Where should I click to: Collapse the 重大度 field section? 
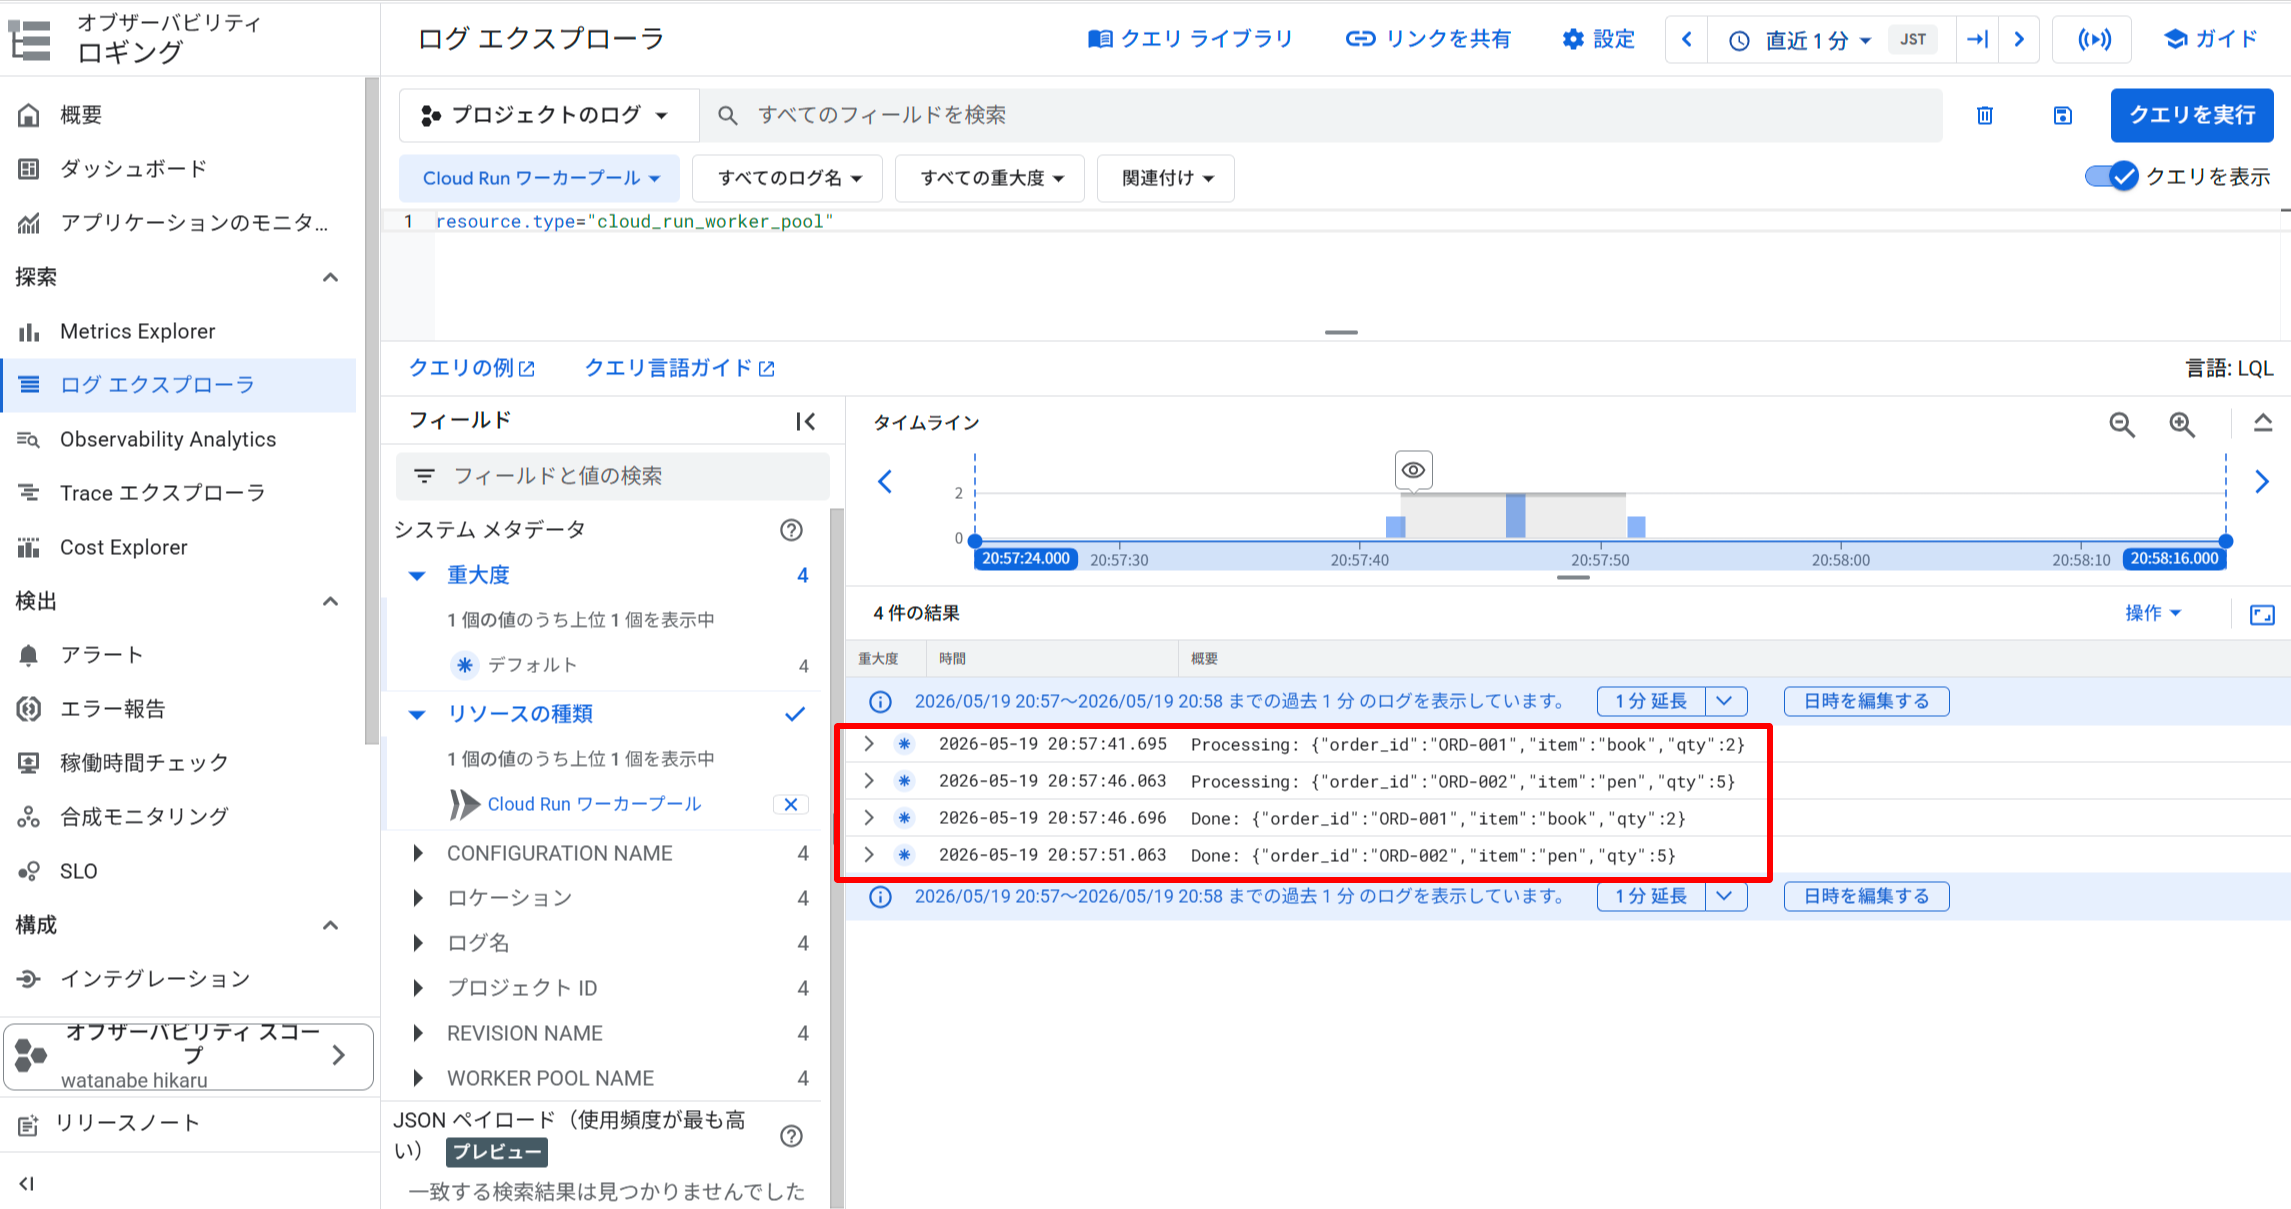coord(417,576)
